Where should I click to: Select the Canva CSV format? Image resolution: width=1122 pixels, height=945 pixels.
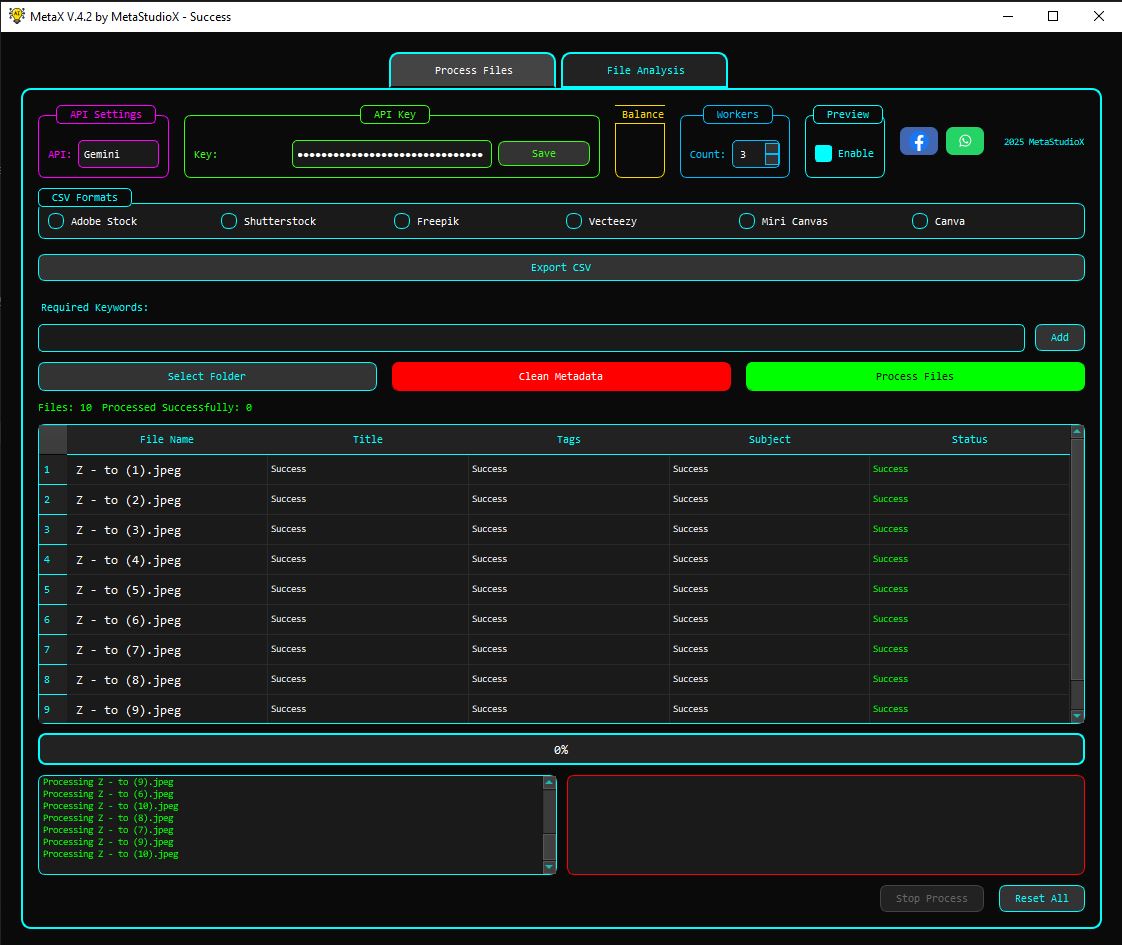(920, 221)
